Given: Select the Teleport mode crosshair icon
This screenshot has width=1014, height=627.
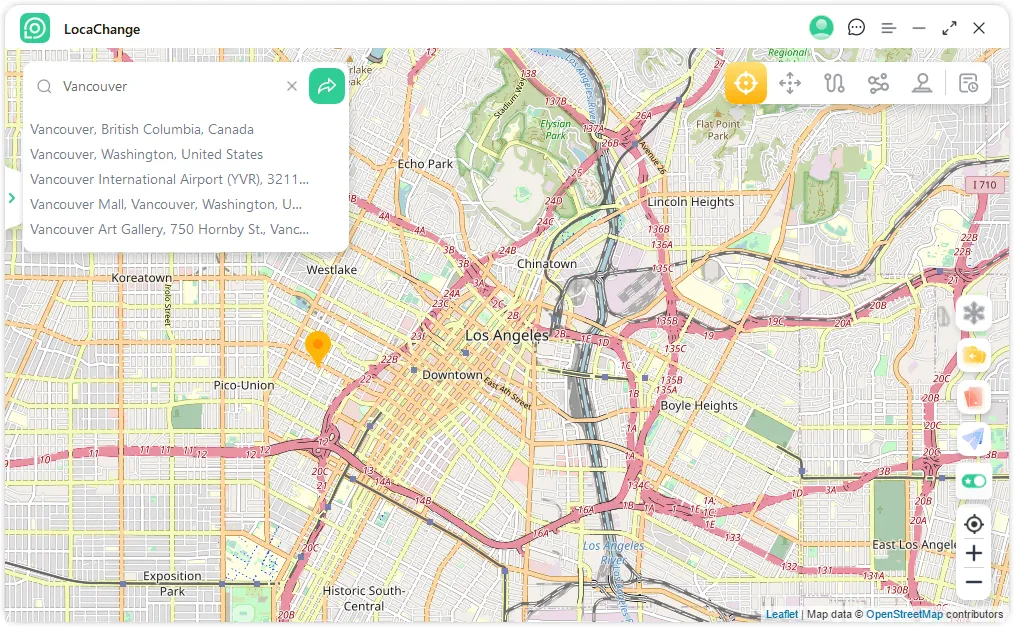Looking at the screenshot, I should [x=746, y=83].
